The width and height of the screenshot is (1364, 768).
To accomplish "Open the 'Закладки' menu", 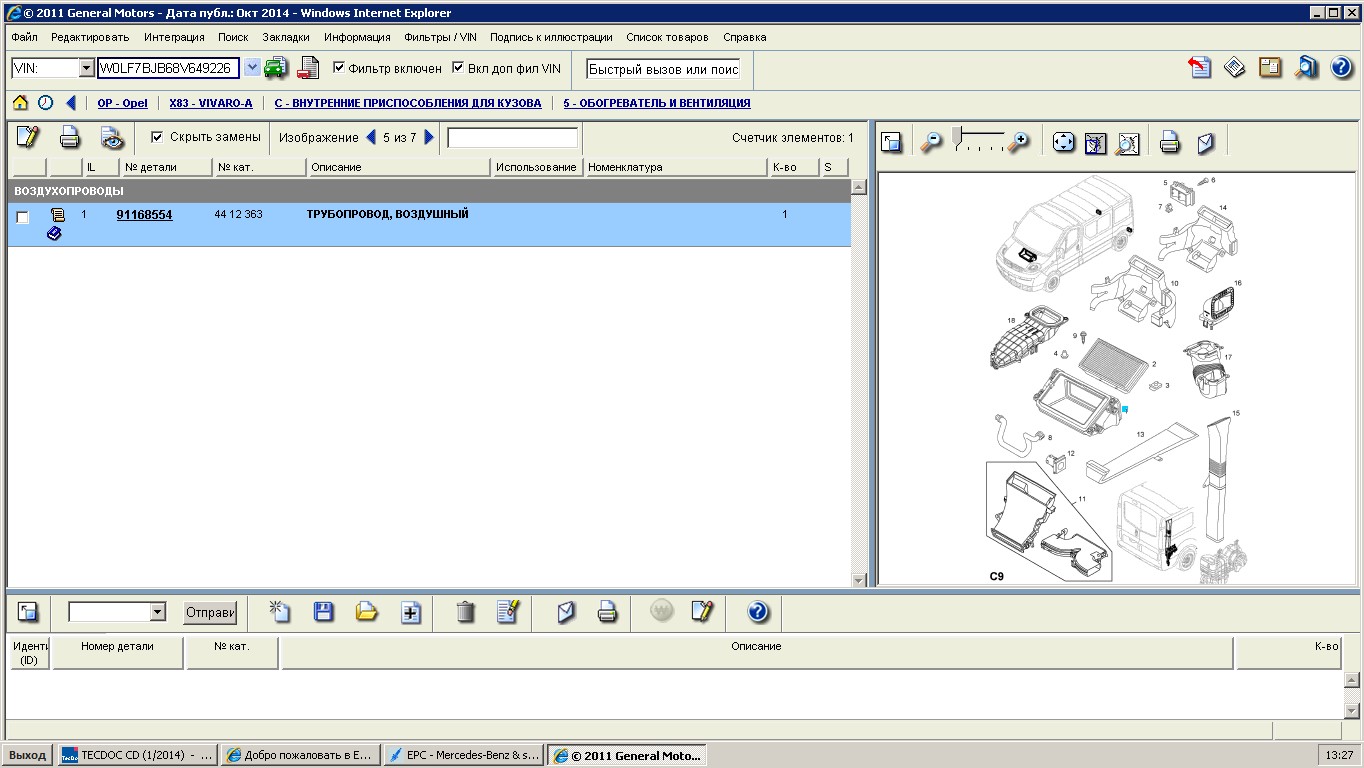I will click(286, 37).
